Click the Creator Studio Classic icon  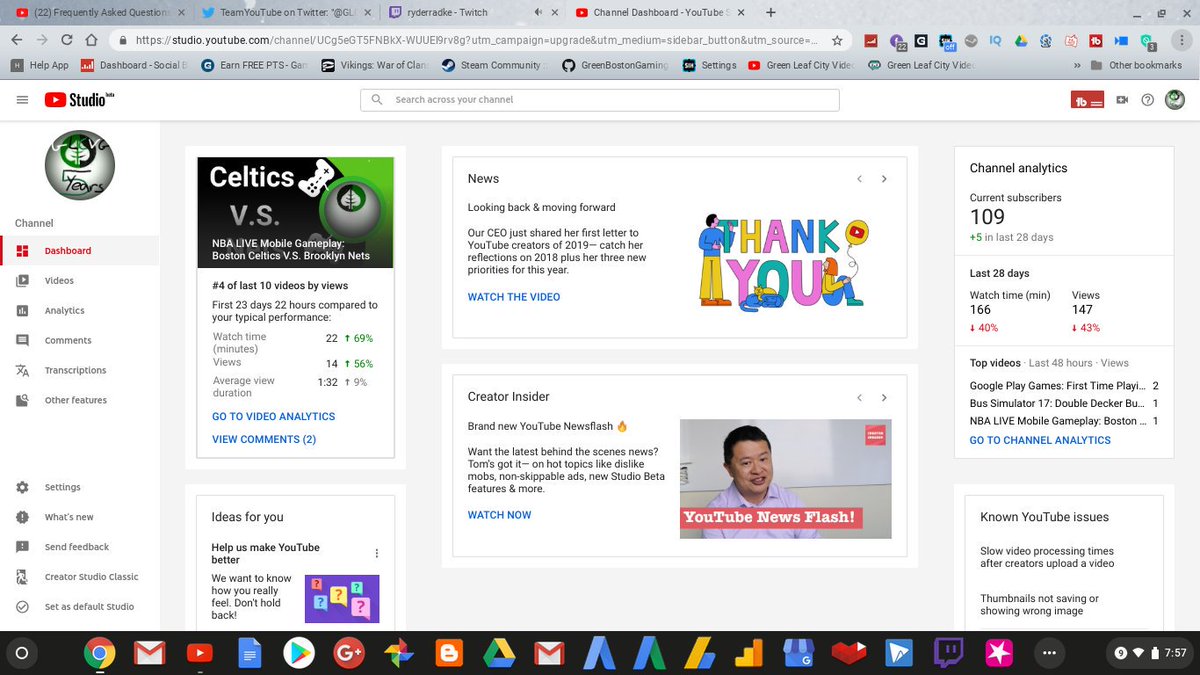(22, 577)
